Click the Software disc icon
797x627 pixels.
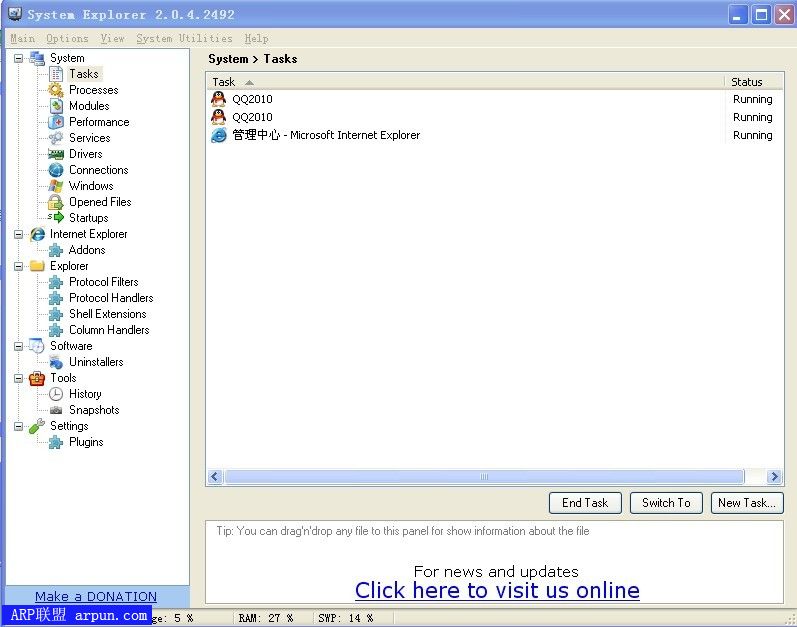(x=37, y=346)
